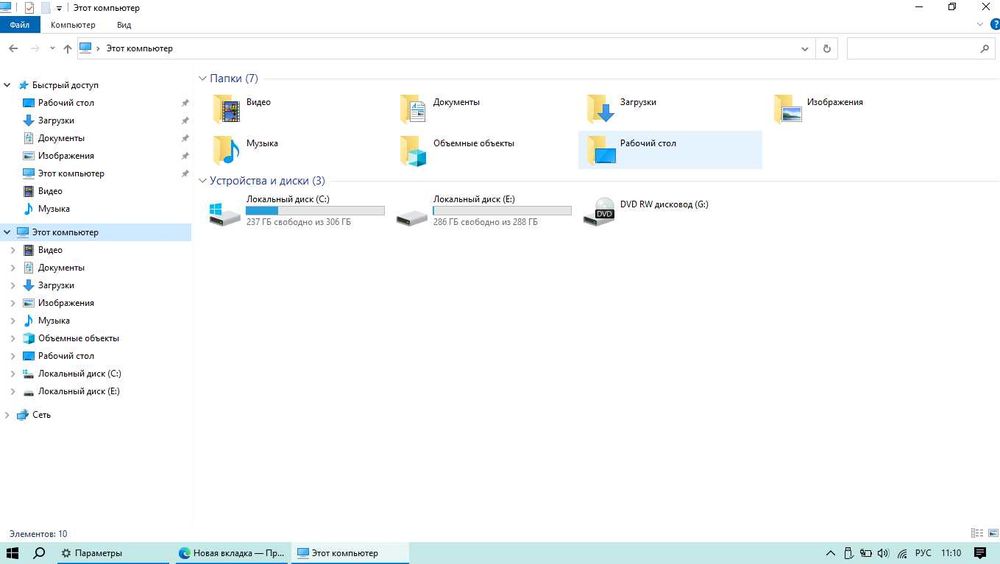Go back with the Back arrow
The height and width of the screenshot is (564, 1000).
point(13,48)
